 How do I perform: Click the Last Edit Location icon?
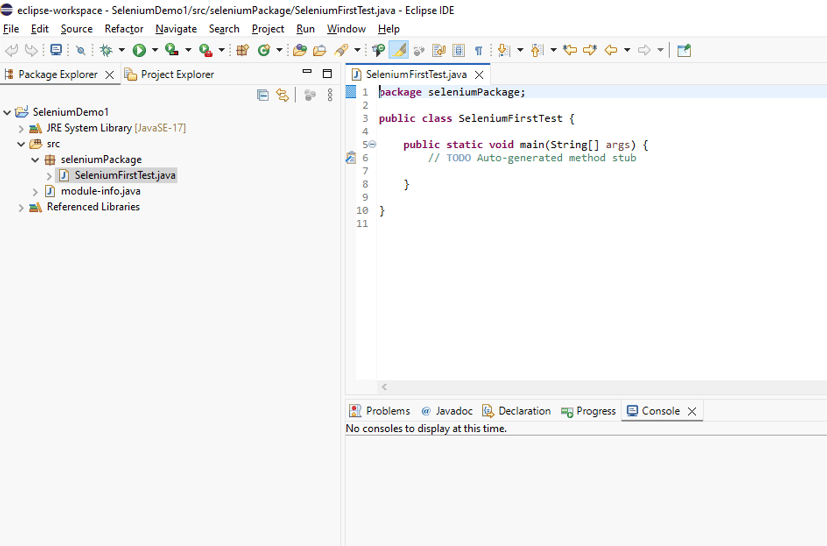point(570,50)
